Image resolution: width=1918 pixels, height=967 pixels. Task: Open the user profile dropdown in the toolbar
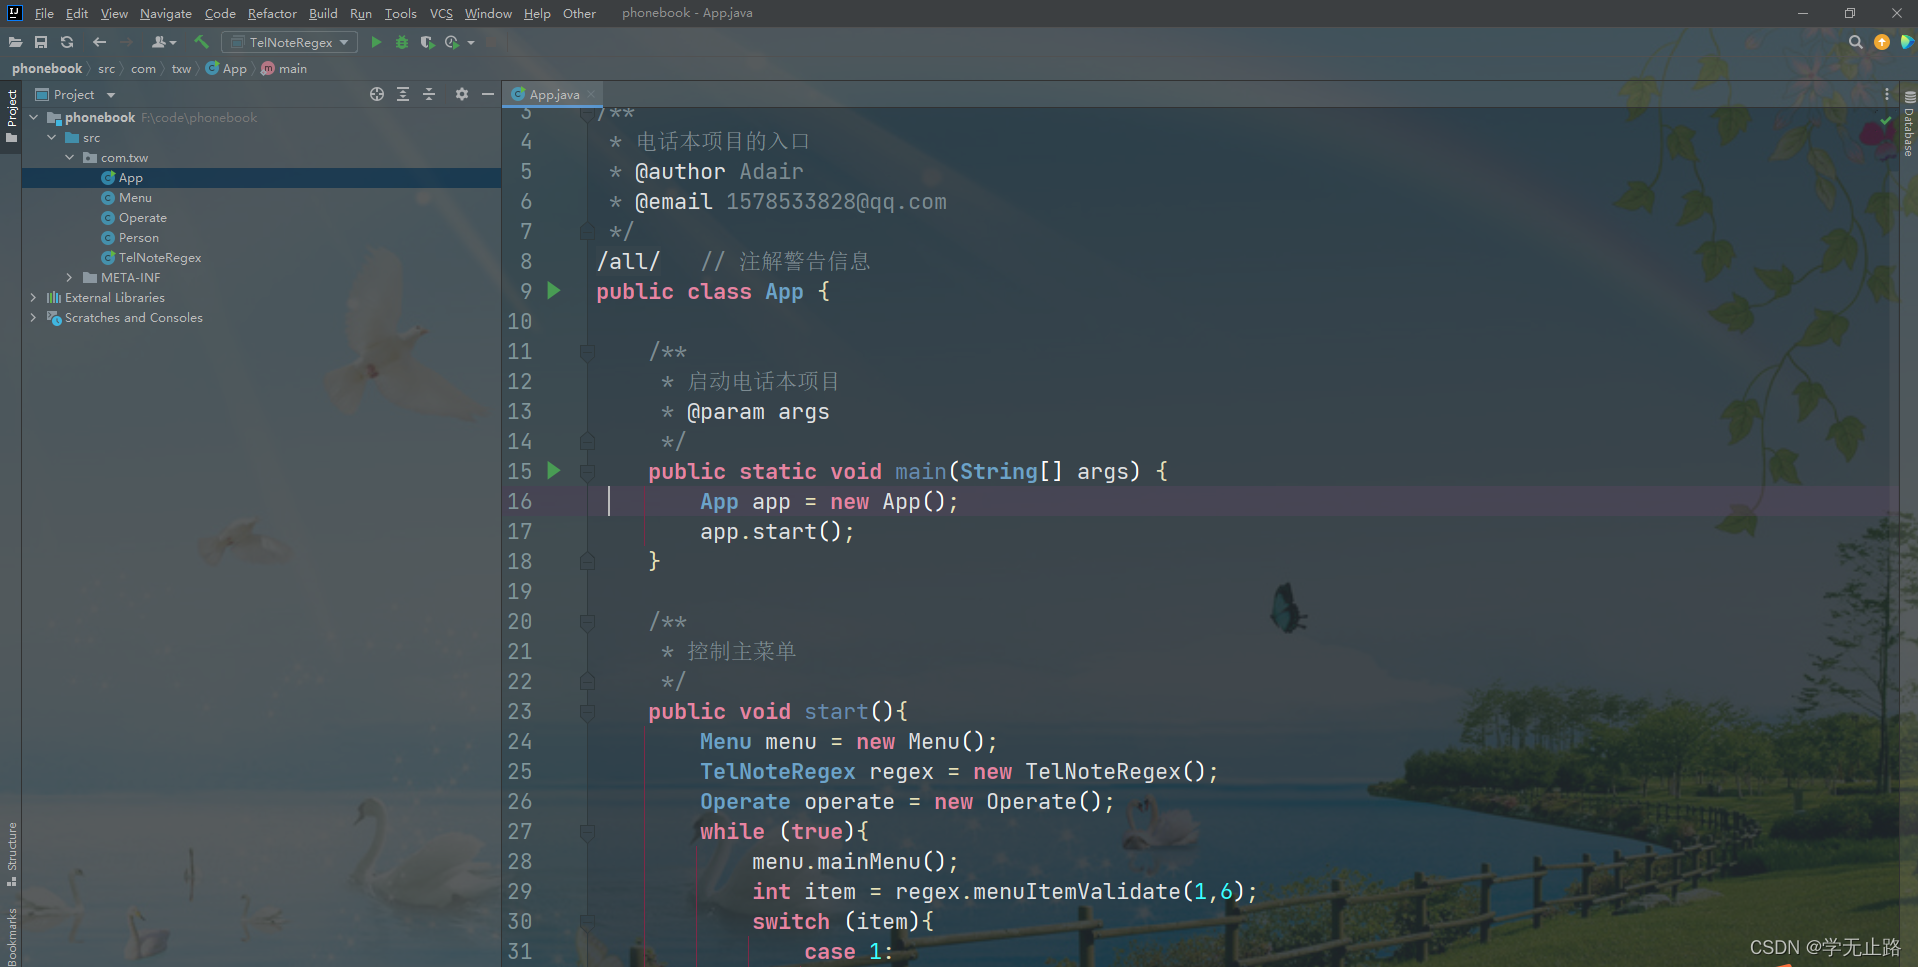(164, 42)
